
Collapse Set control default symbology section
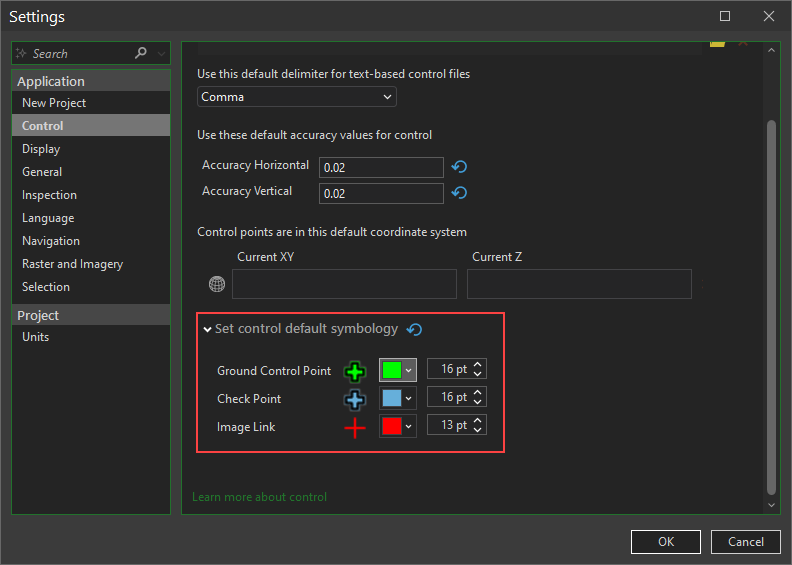(207, 329)
